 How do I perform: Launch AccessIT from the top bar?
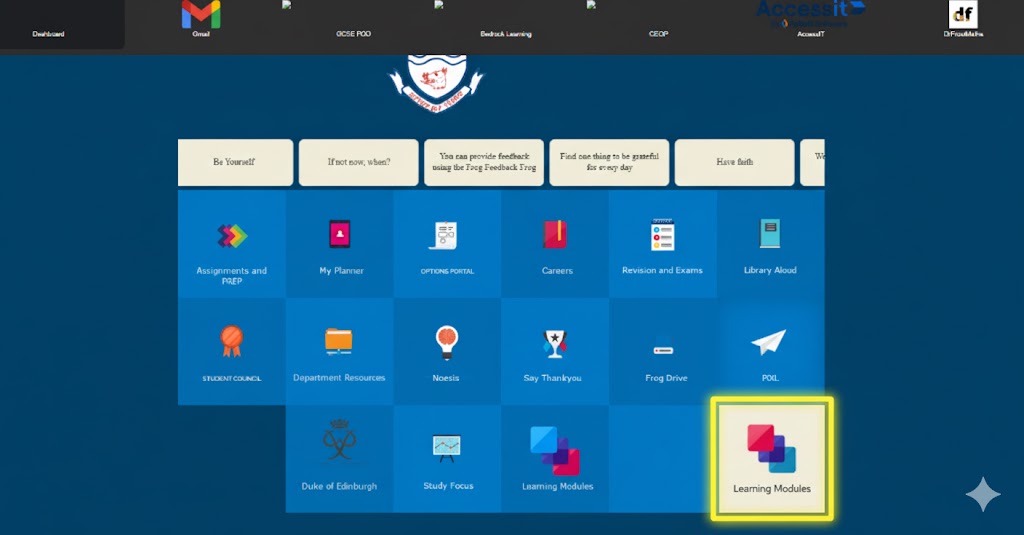pyautogui.click(x=810, y=20)
